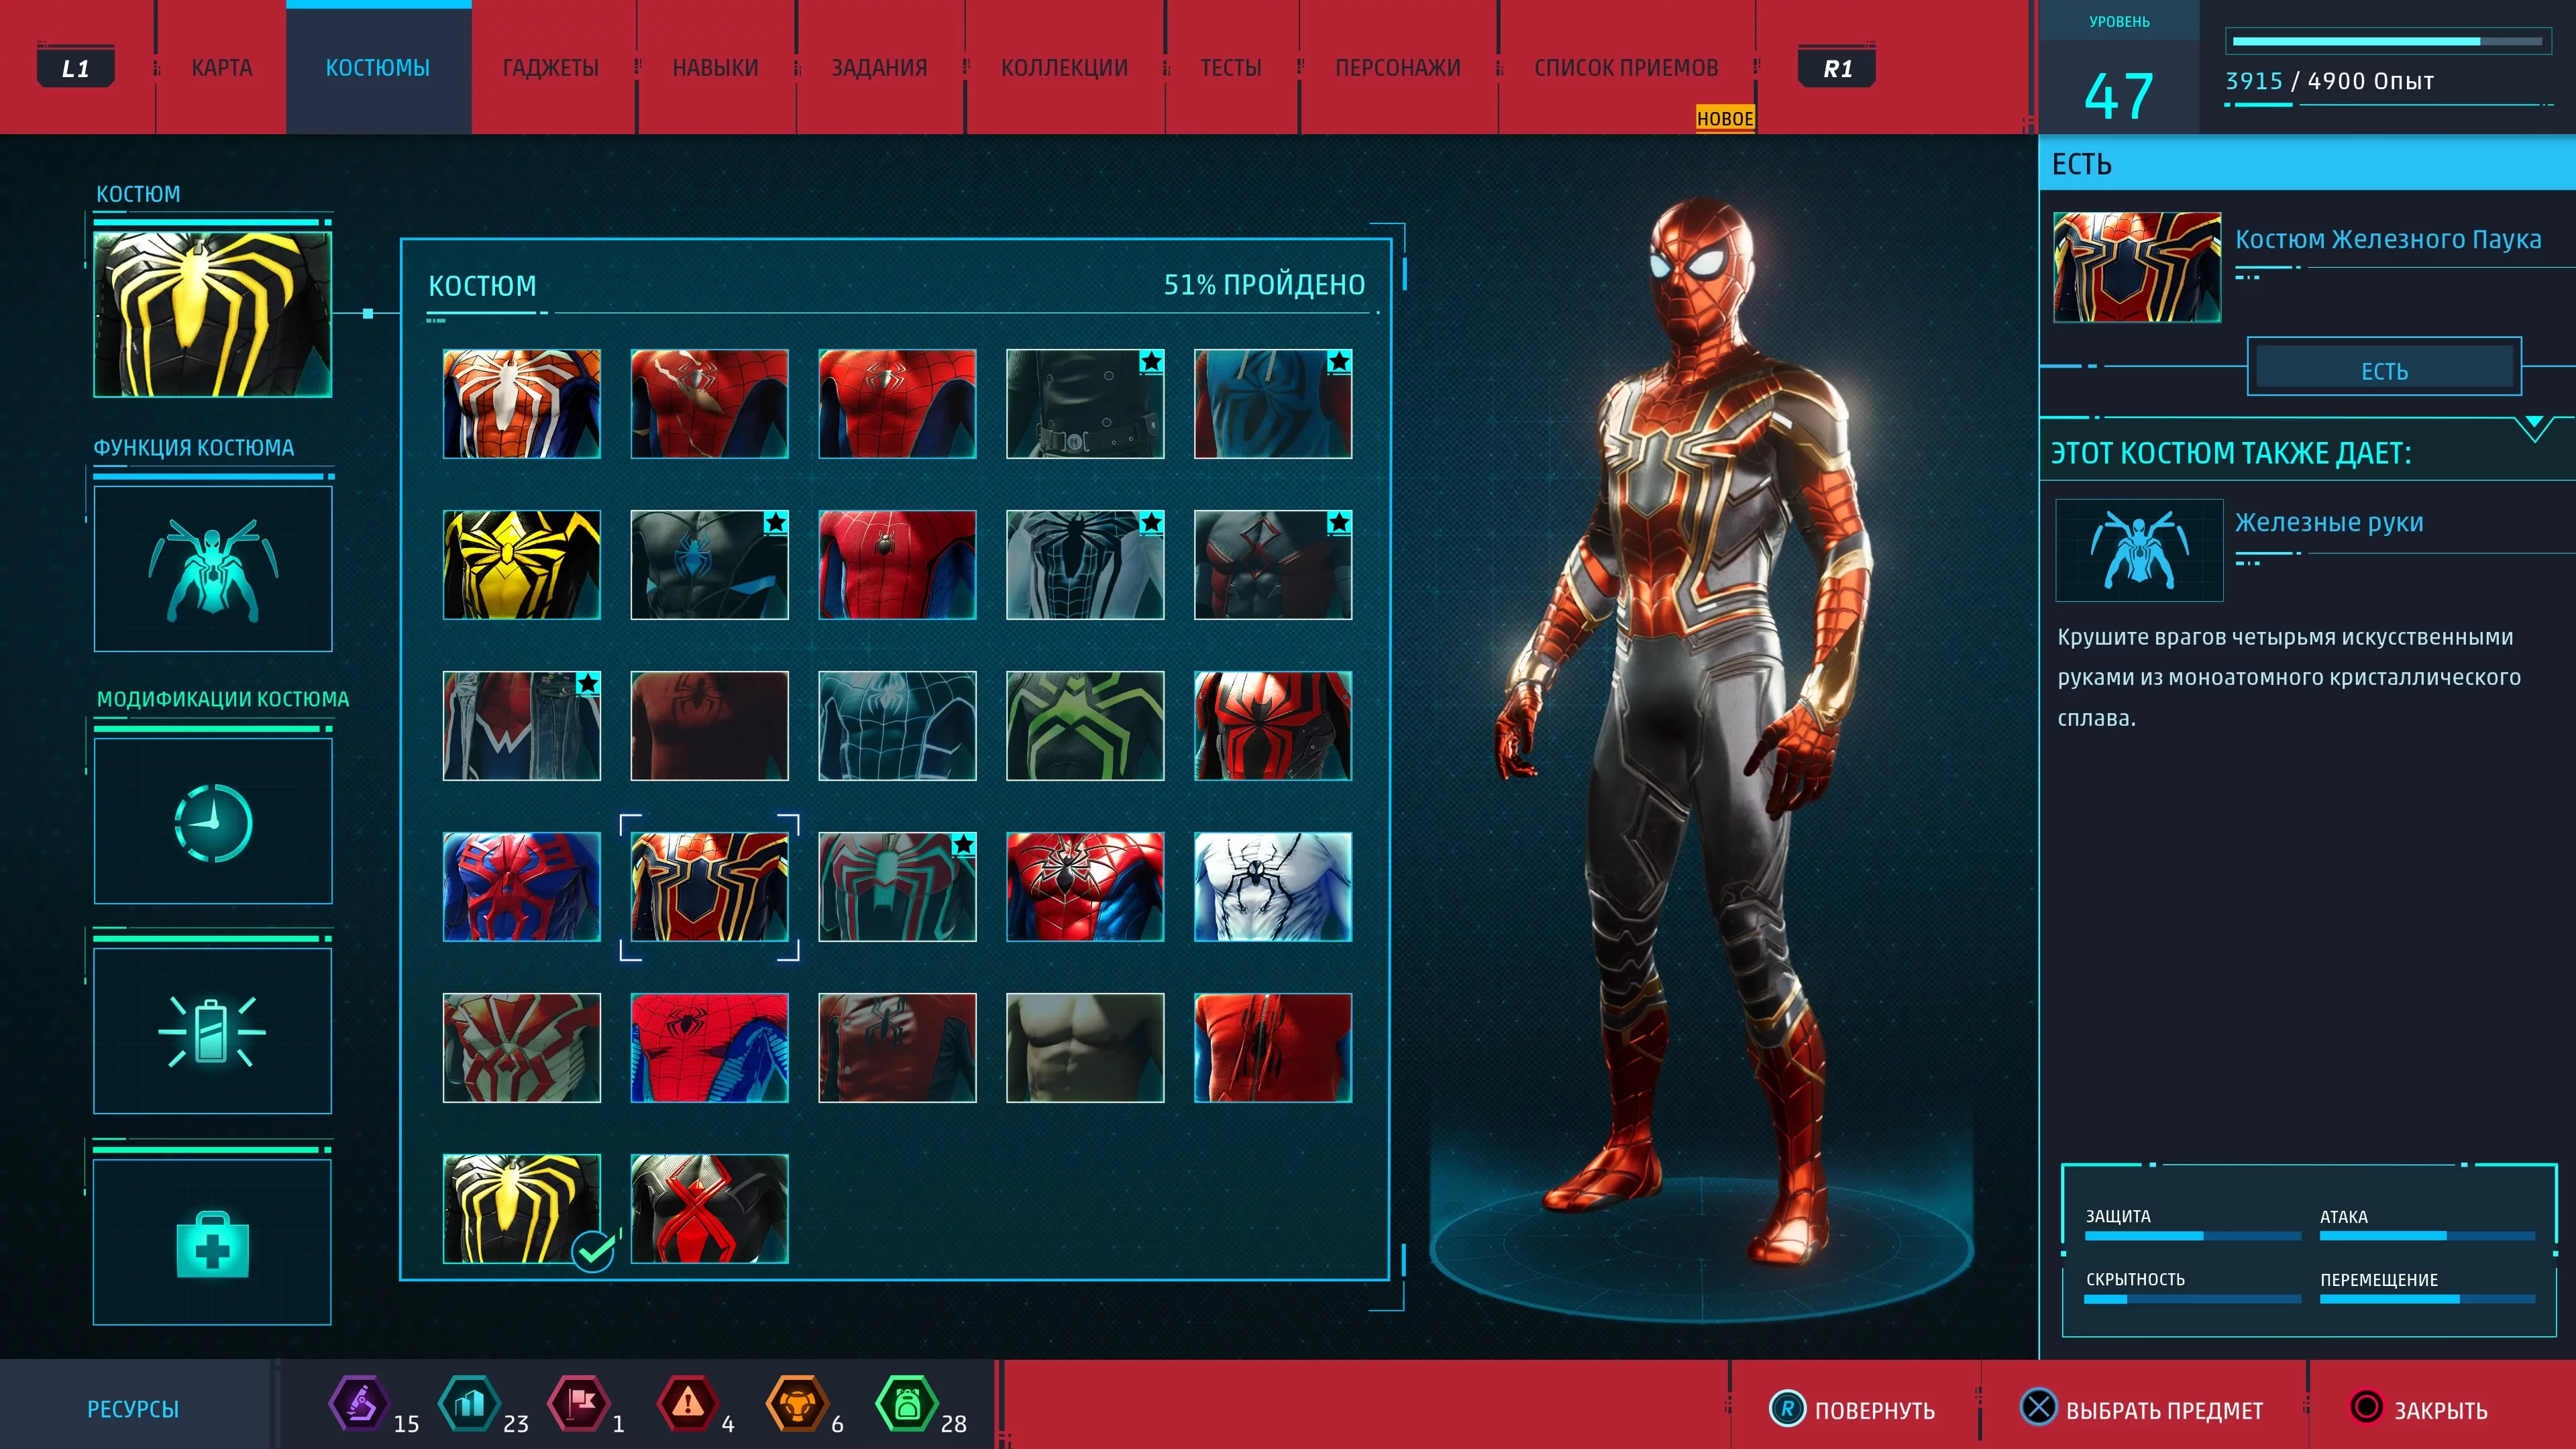This screenshot has width=2576, height=1449.
Task: Select the Fear Itself glowing grid suit
Action: click(897, 726)
